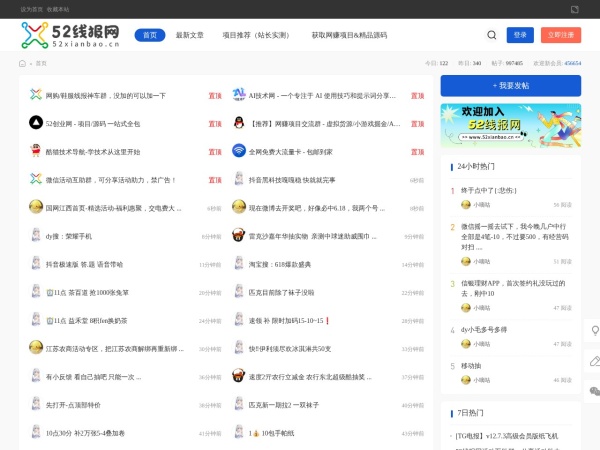Click the 52线报网 site logo

pos(70,35)
